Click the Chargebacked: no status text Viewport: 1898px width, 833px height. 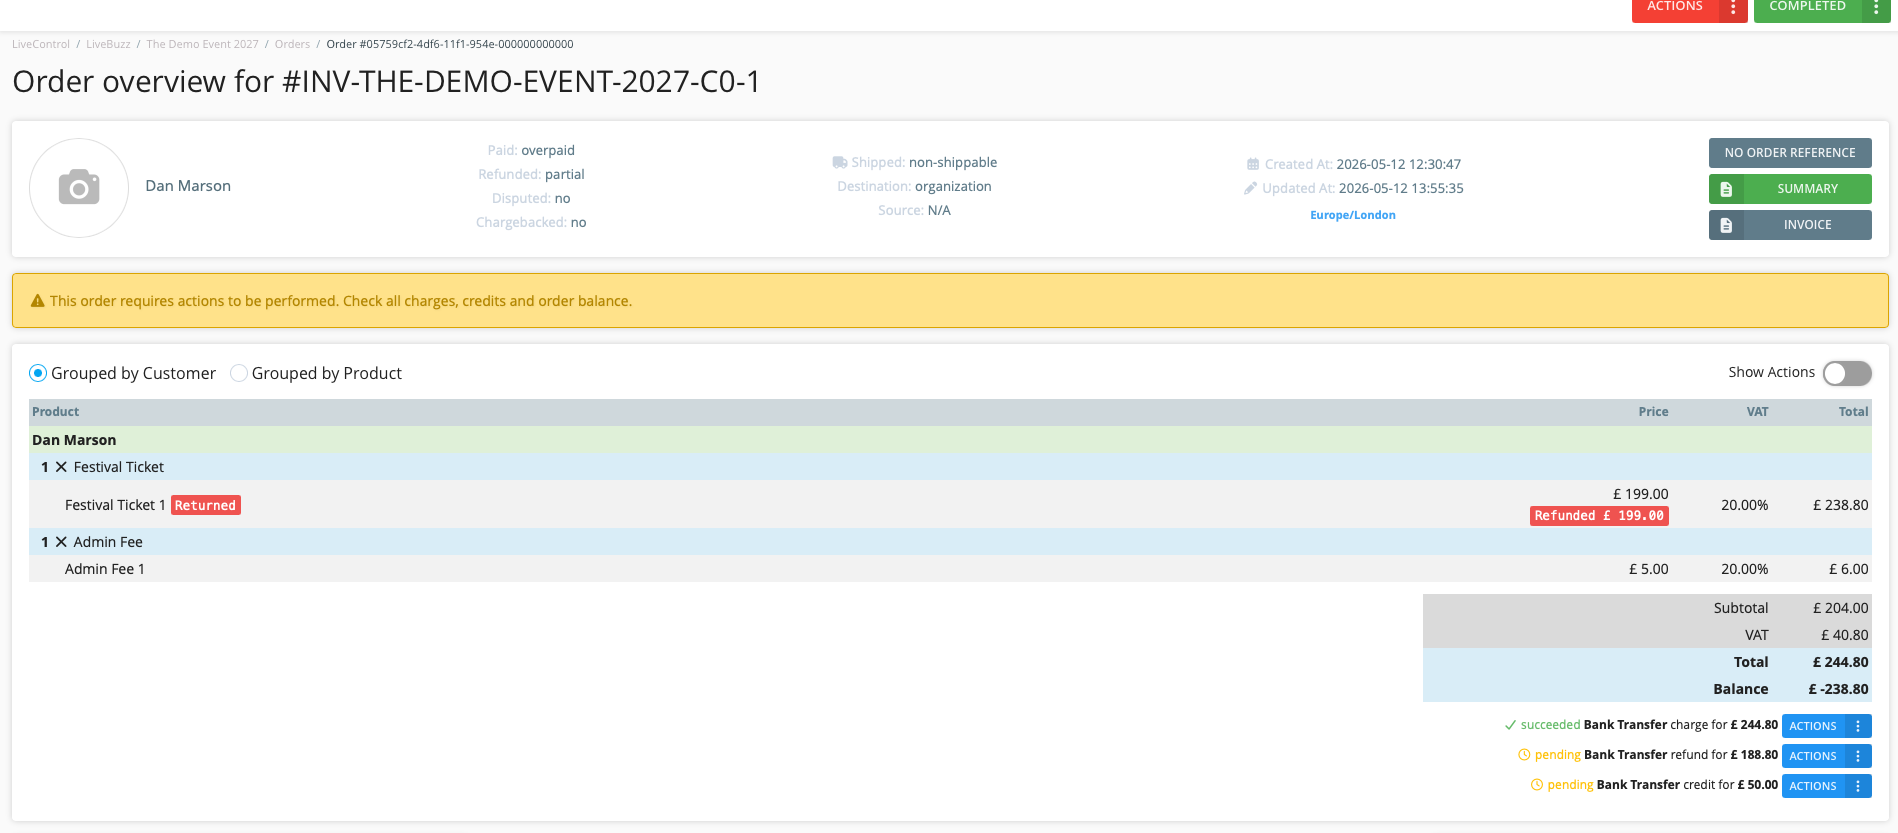[531, 222]
